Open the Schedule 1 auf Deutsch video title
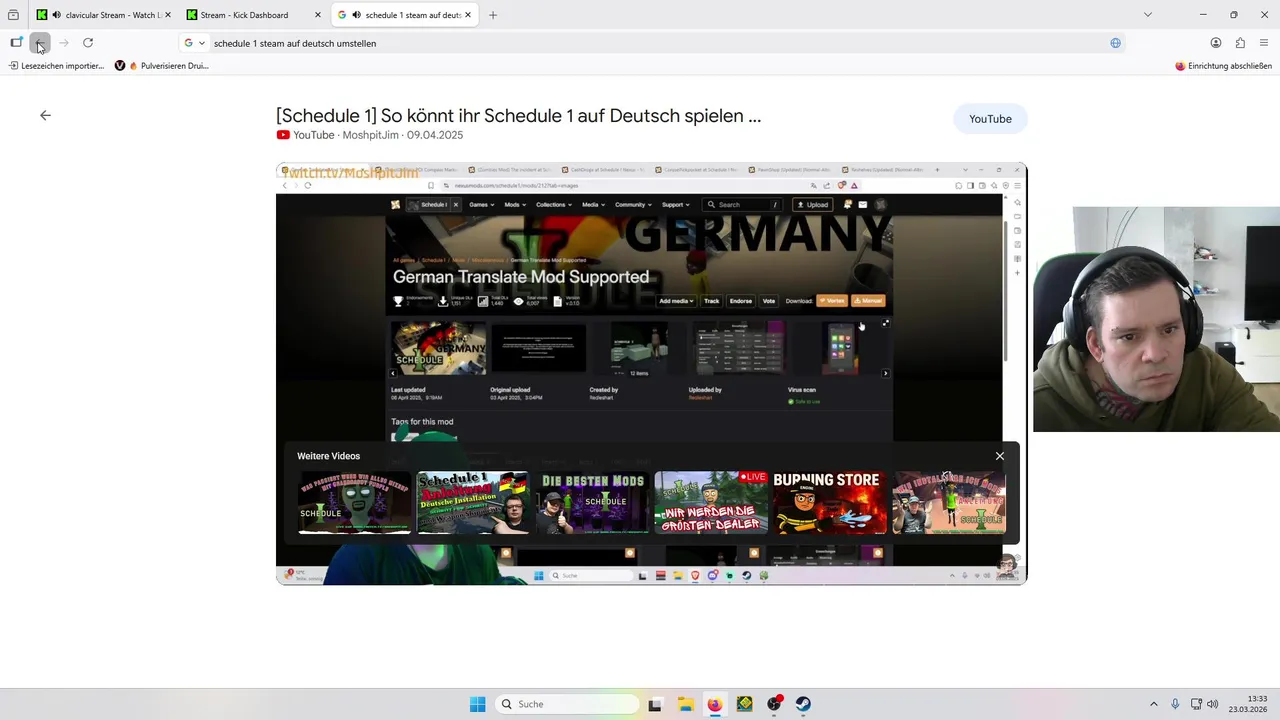The width and height of the screenshot is (1280, 720). (518, 115)
